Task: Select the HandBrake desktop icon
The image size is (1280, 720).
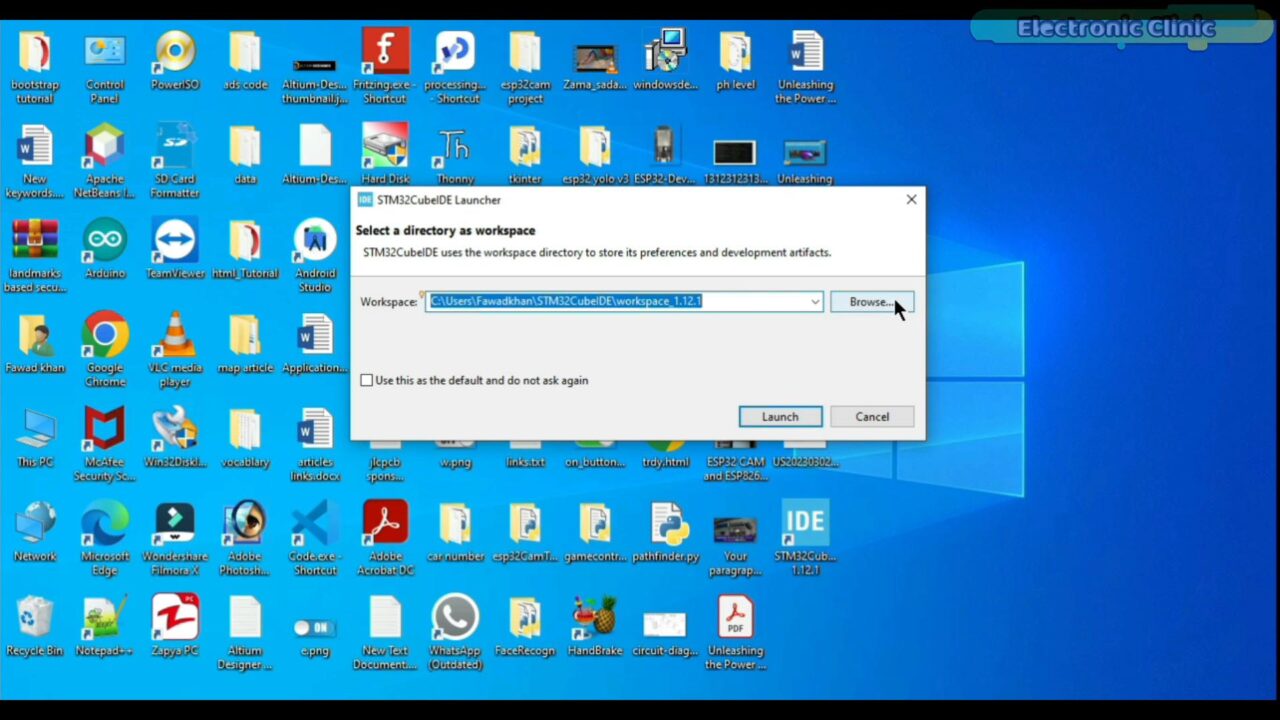Action: click(x=595, y=626)
